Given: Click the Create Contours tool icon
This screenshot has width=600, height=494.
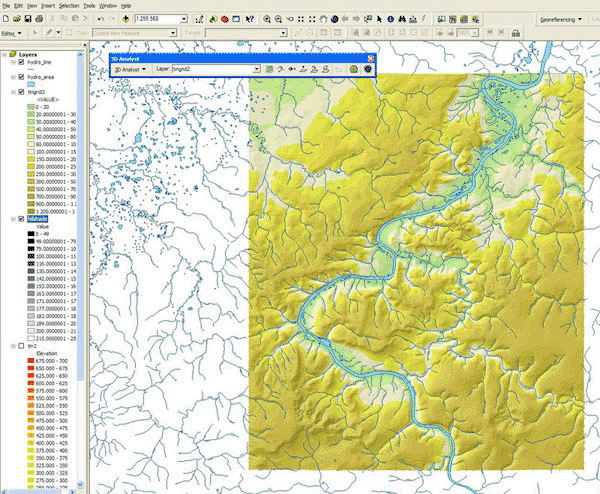Looking at the screenshot, I should [271, 69].
